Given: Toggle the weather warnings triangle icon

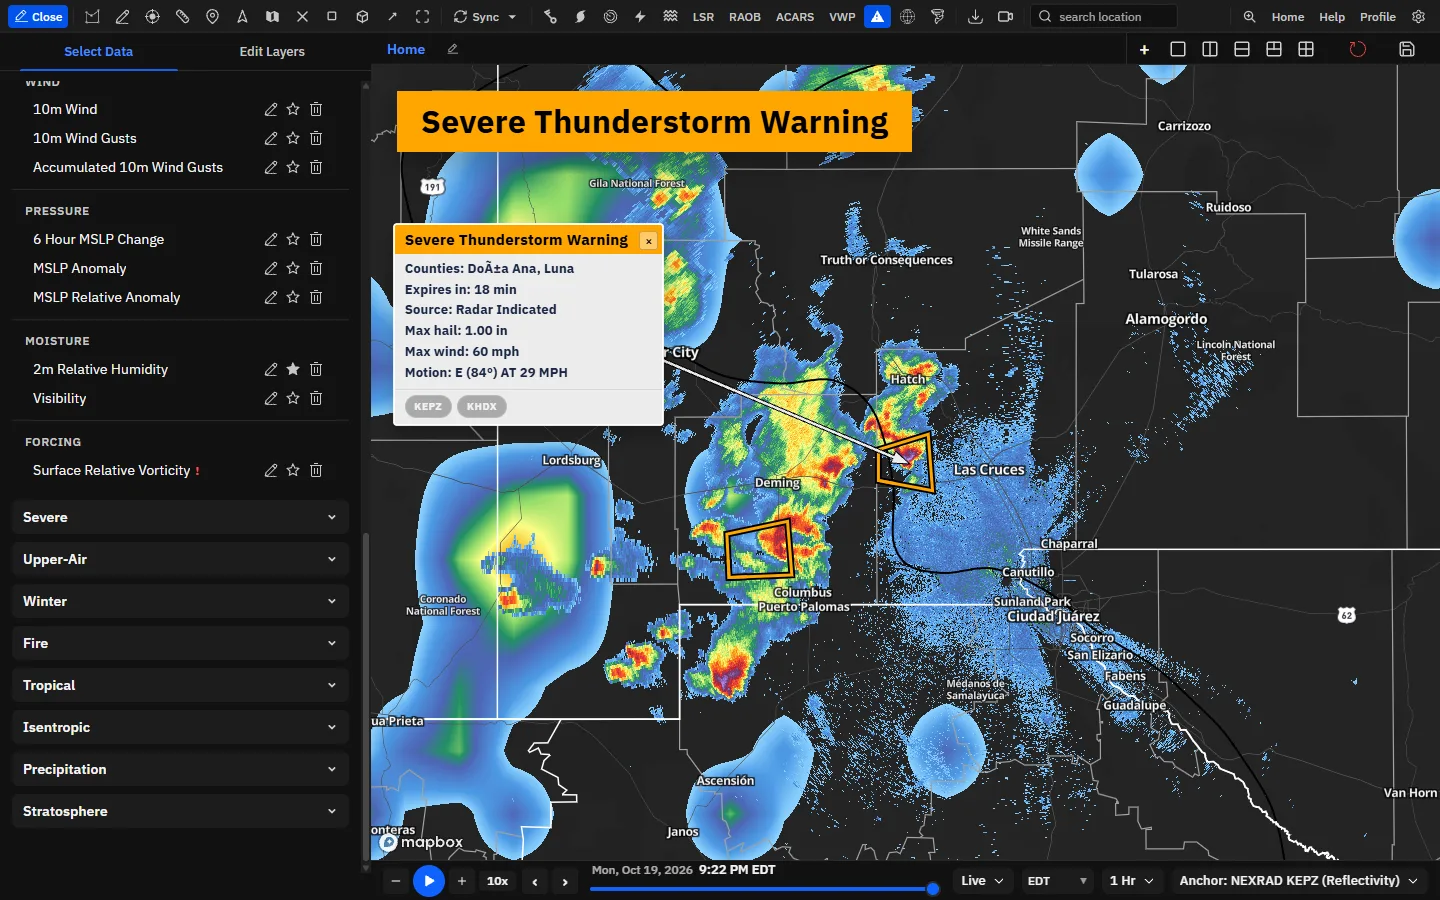Looking at the screenshot, I should [x=877, y=17].
